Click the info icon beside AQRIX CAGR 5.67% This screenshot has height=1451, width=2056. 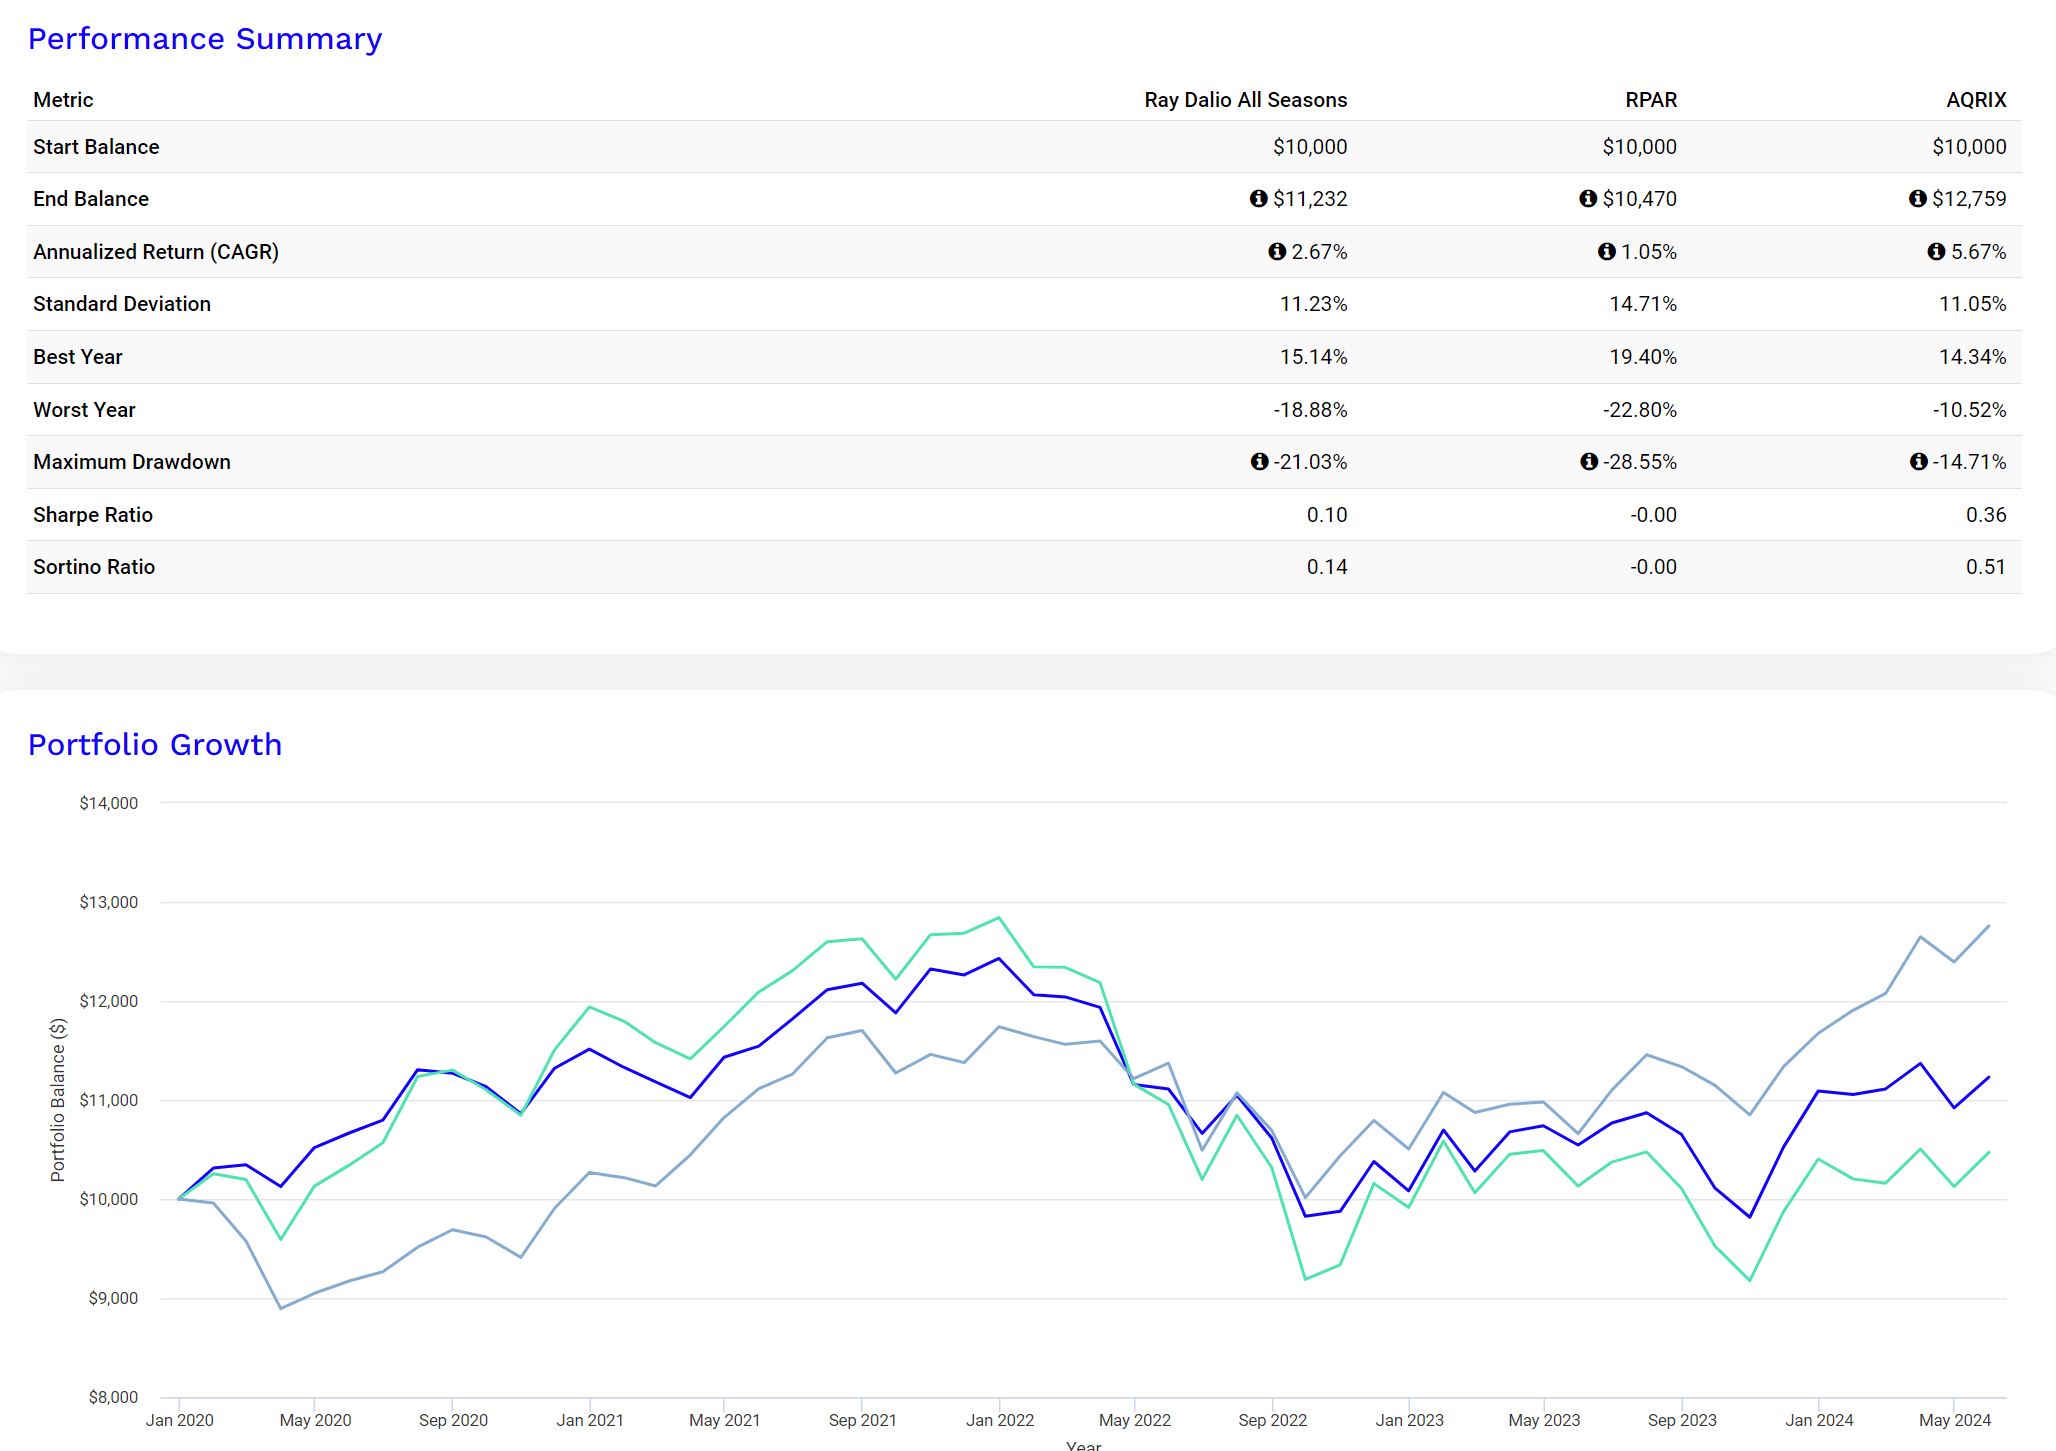pos(1938,252)
